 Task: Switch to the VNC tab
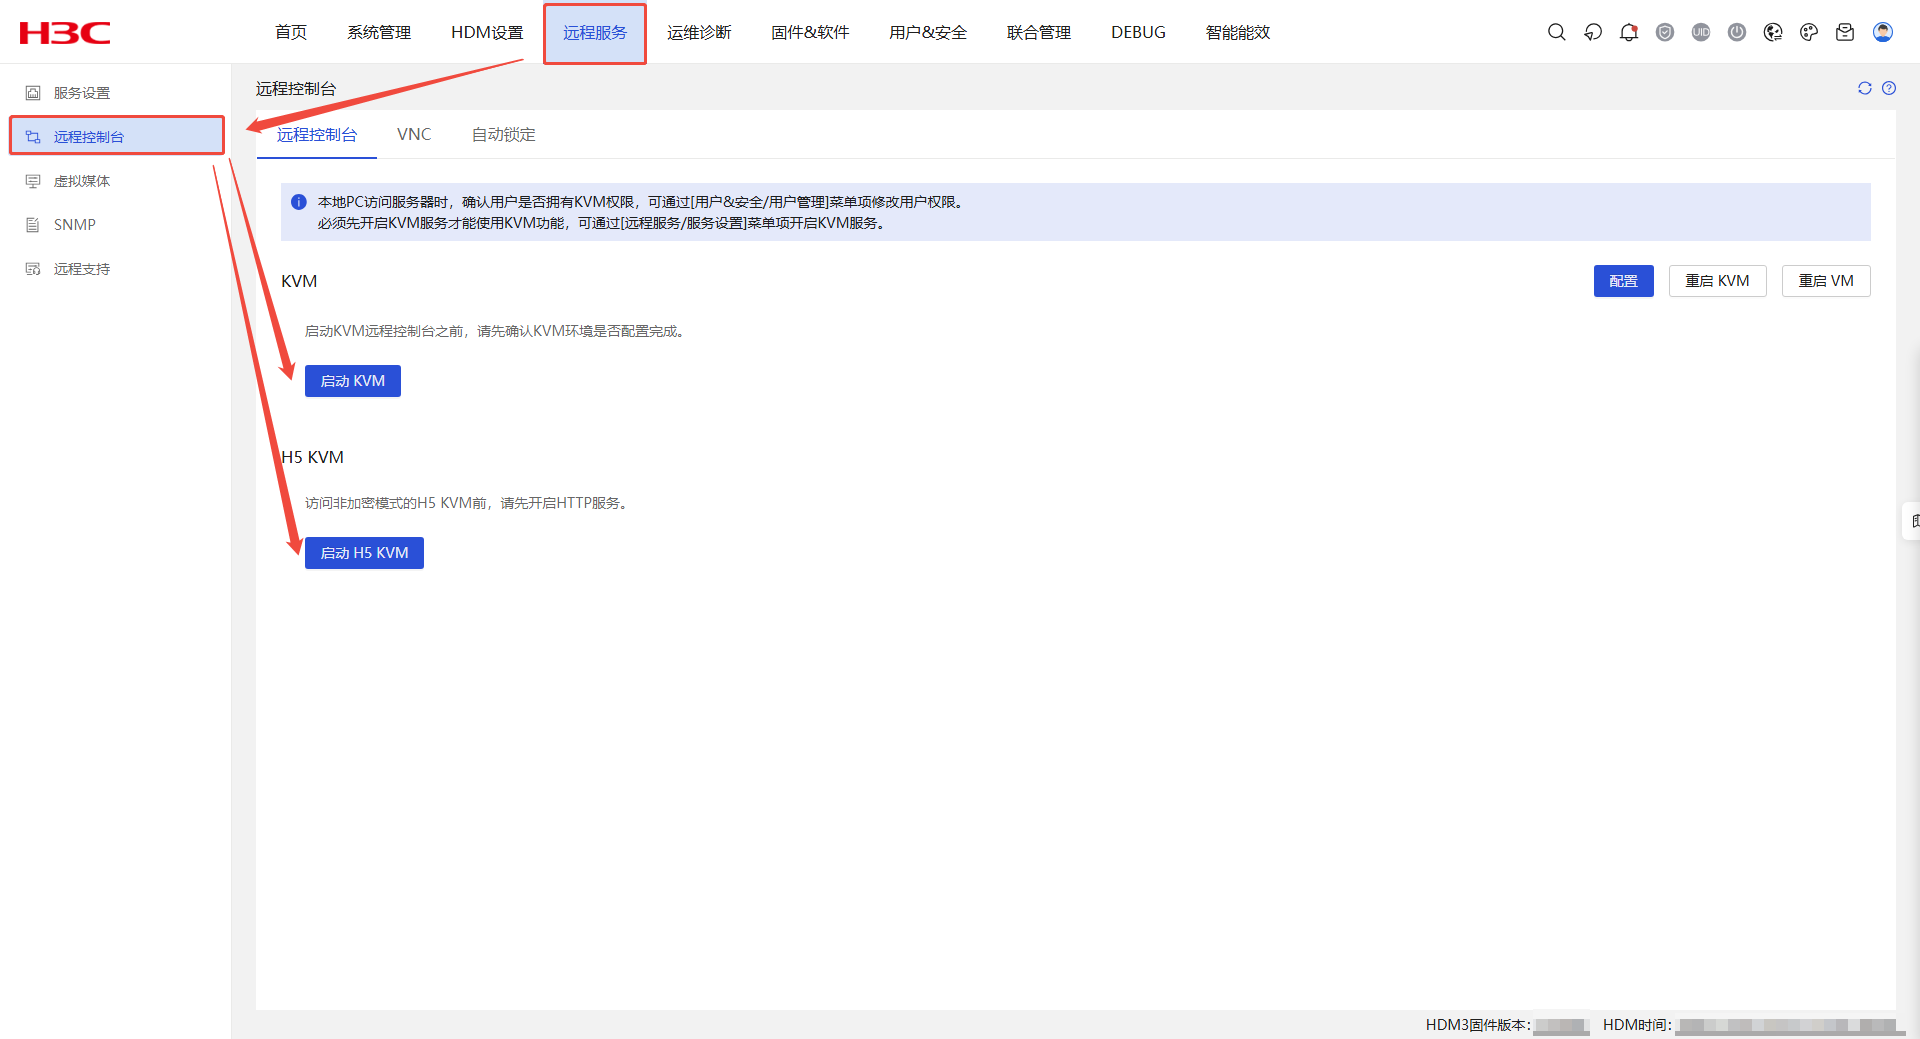tap(414, 134)
